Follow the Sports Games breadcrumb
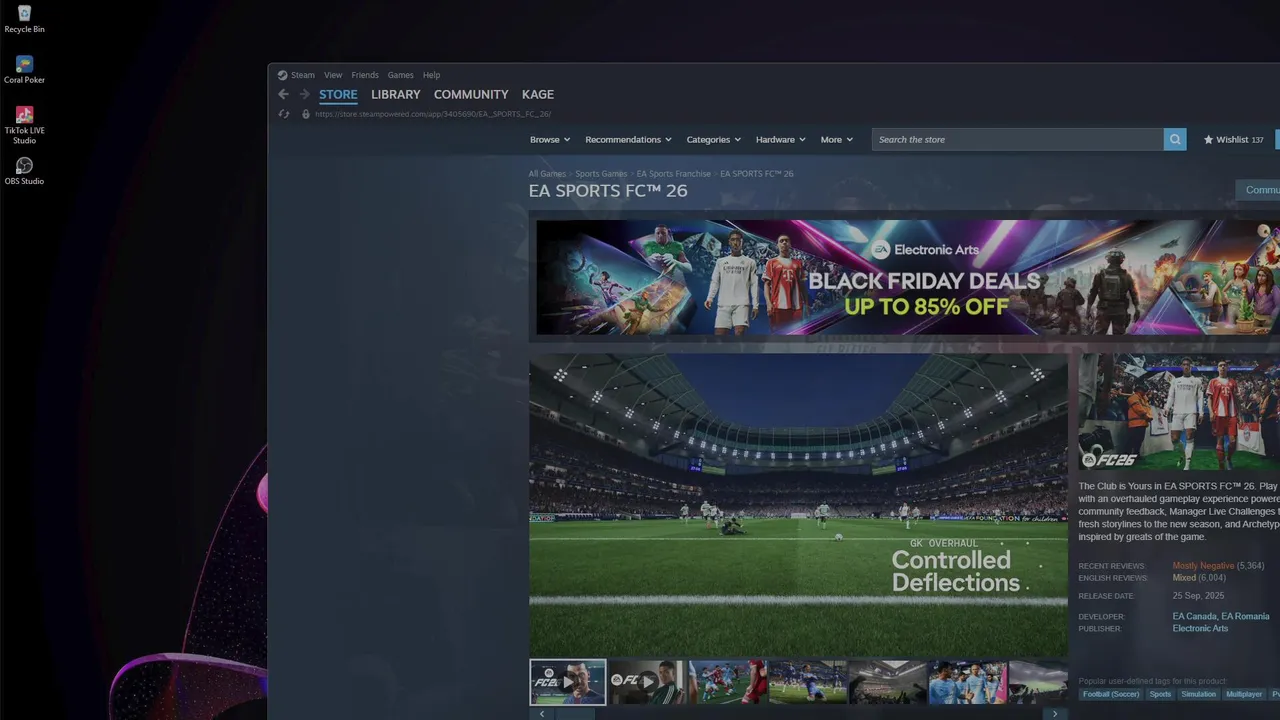This screenshot has width=1280, height=720. (601, 174)
